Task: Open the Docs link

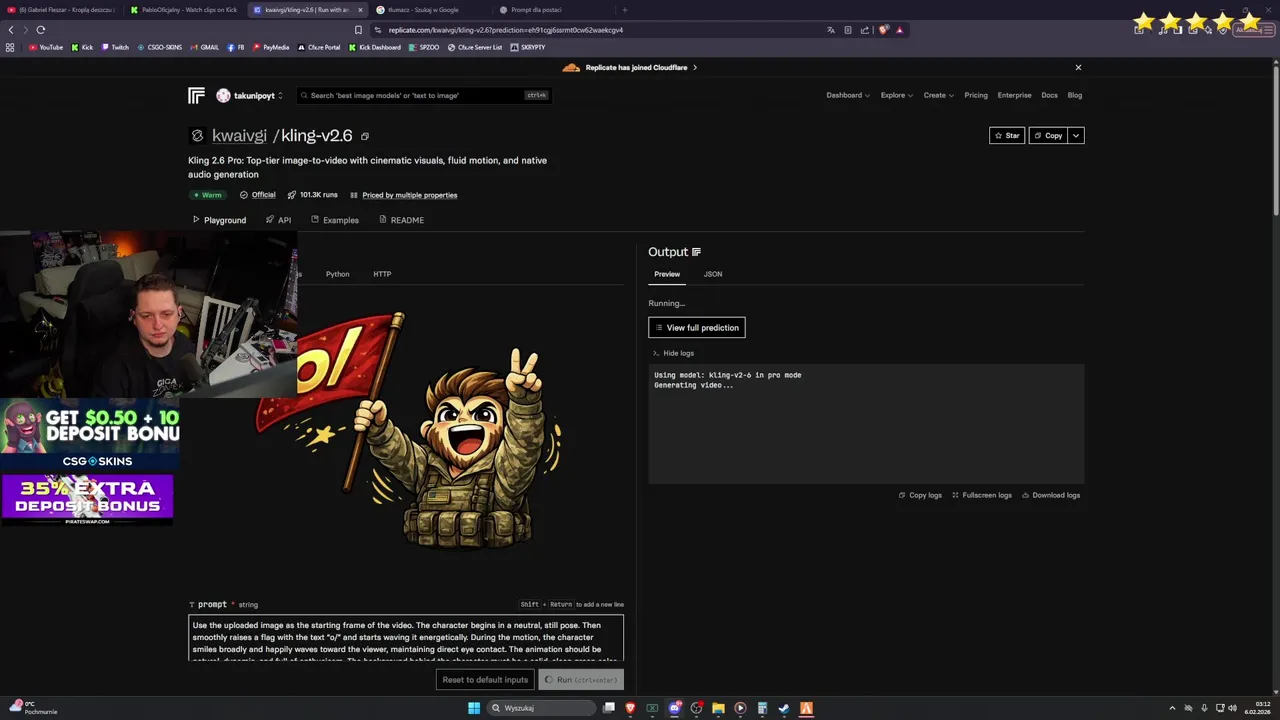Action: click(1049, 95)
